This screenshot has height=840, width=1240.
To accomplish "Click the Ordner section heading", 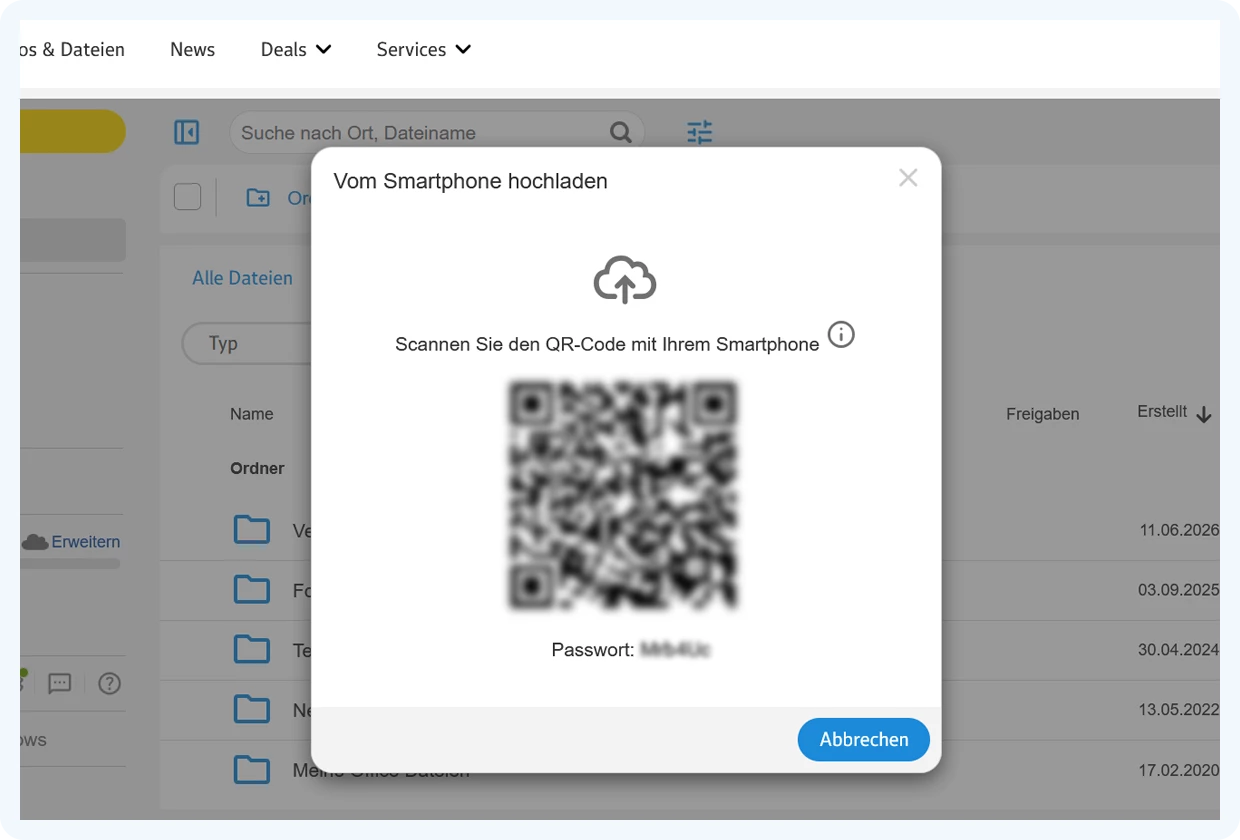I will pyautogui.click(x=257, y=468).
